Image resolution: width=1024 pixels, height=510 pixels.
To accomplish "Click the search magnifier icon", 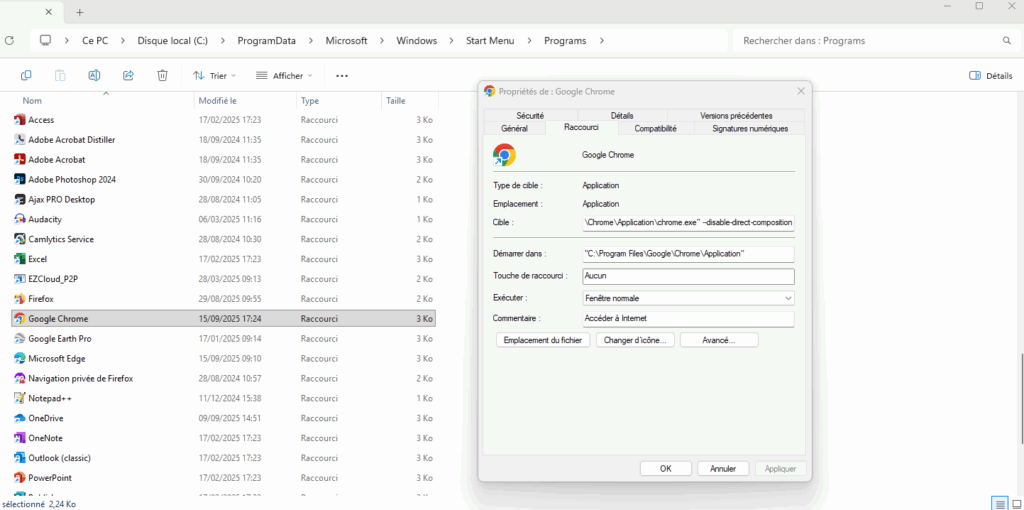I will pos(1006,40).
